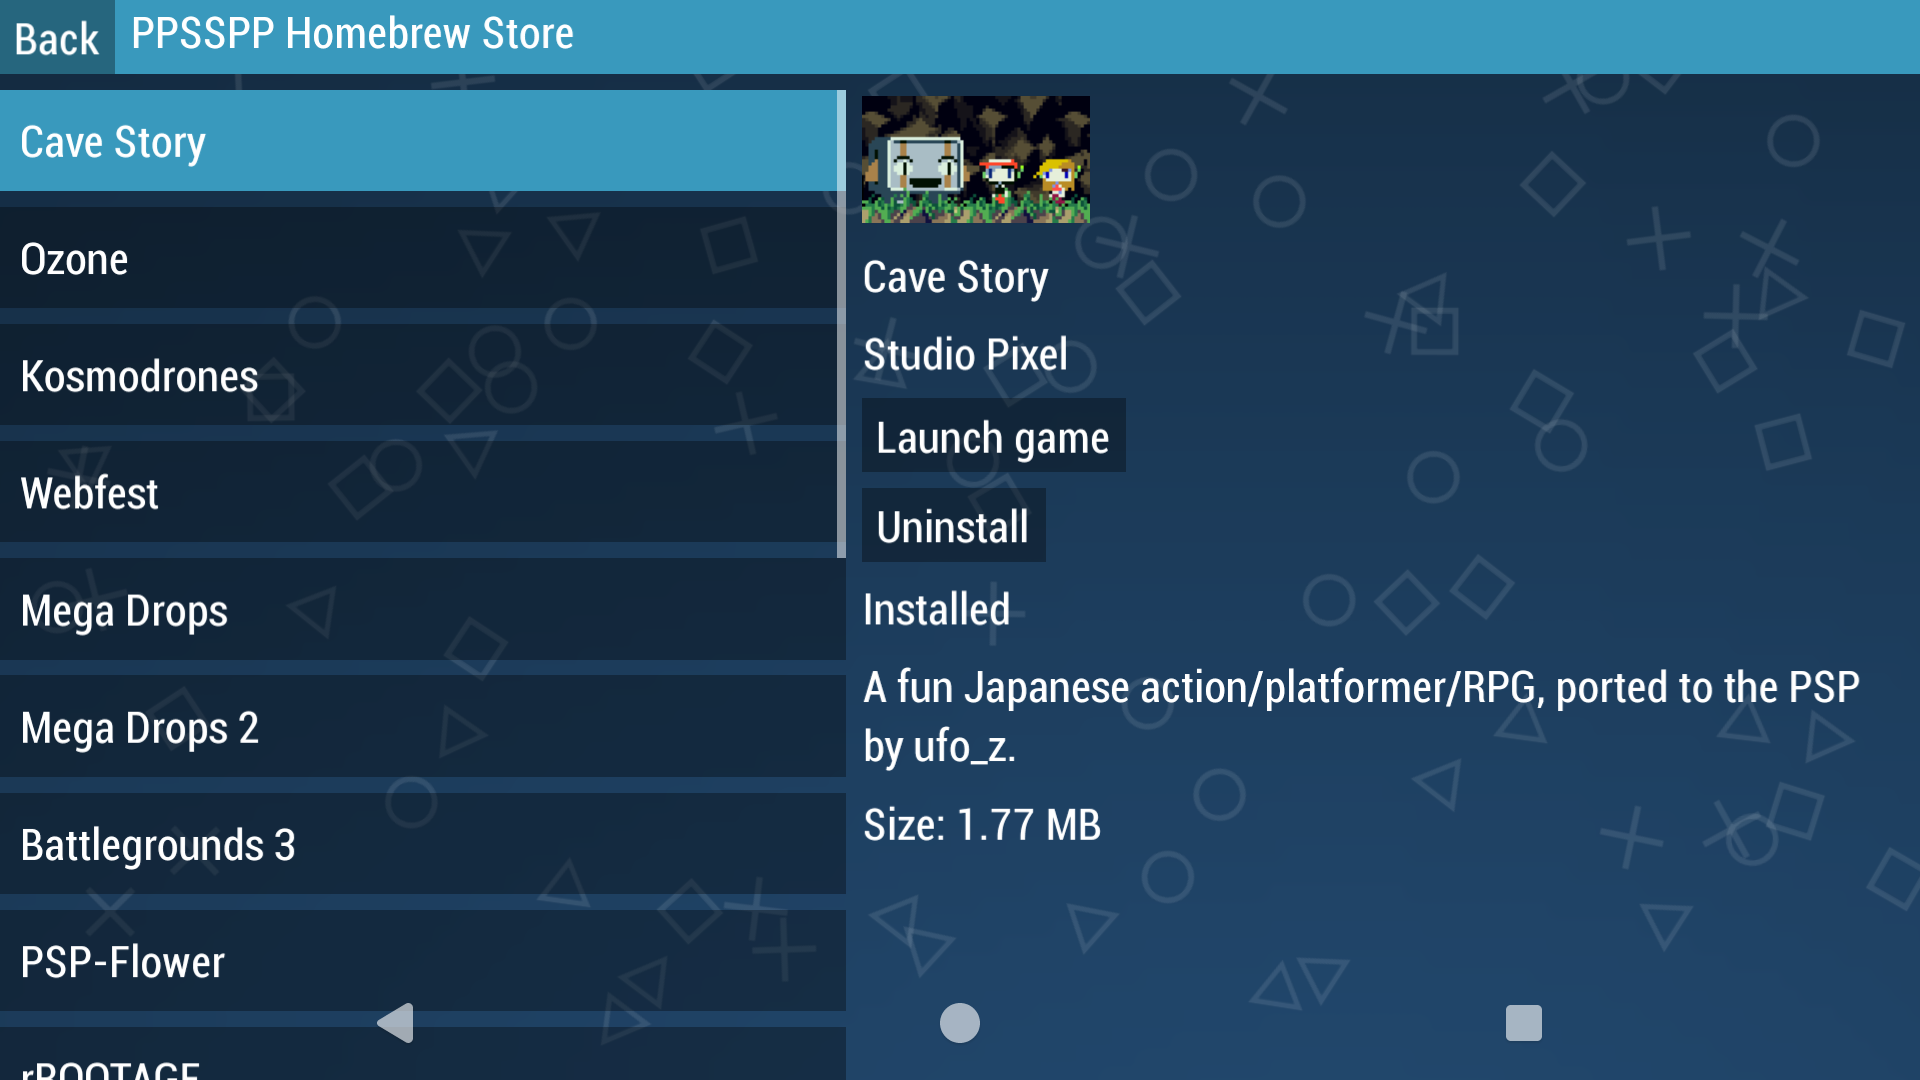Image resolution: width=1920 pixels, height=1080 pixels.
Task: Uninstall Cave Story
Action: [x=953, y=526]
